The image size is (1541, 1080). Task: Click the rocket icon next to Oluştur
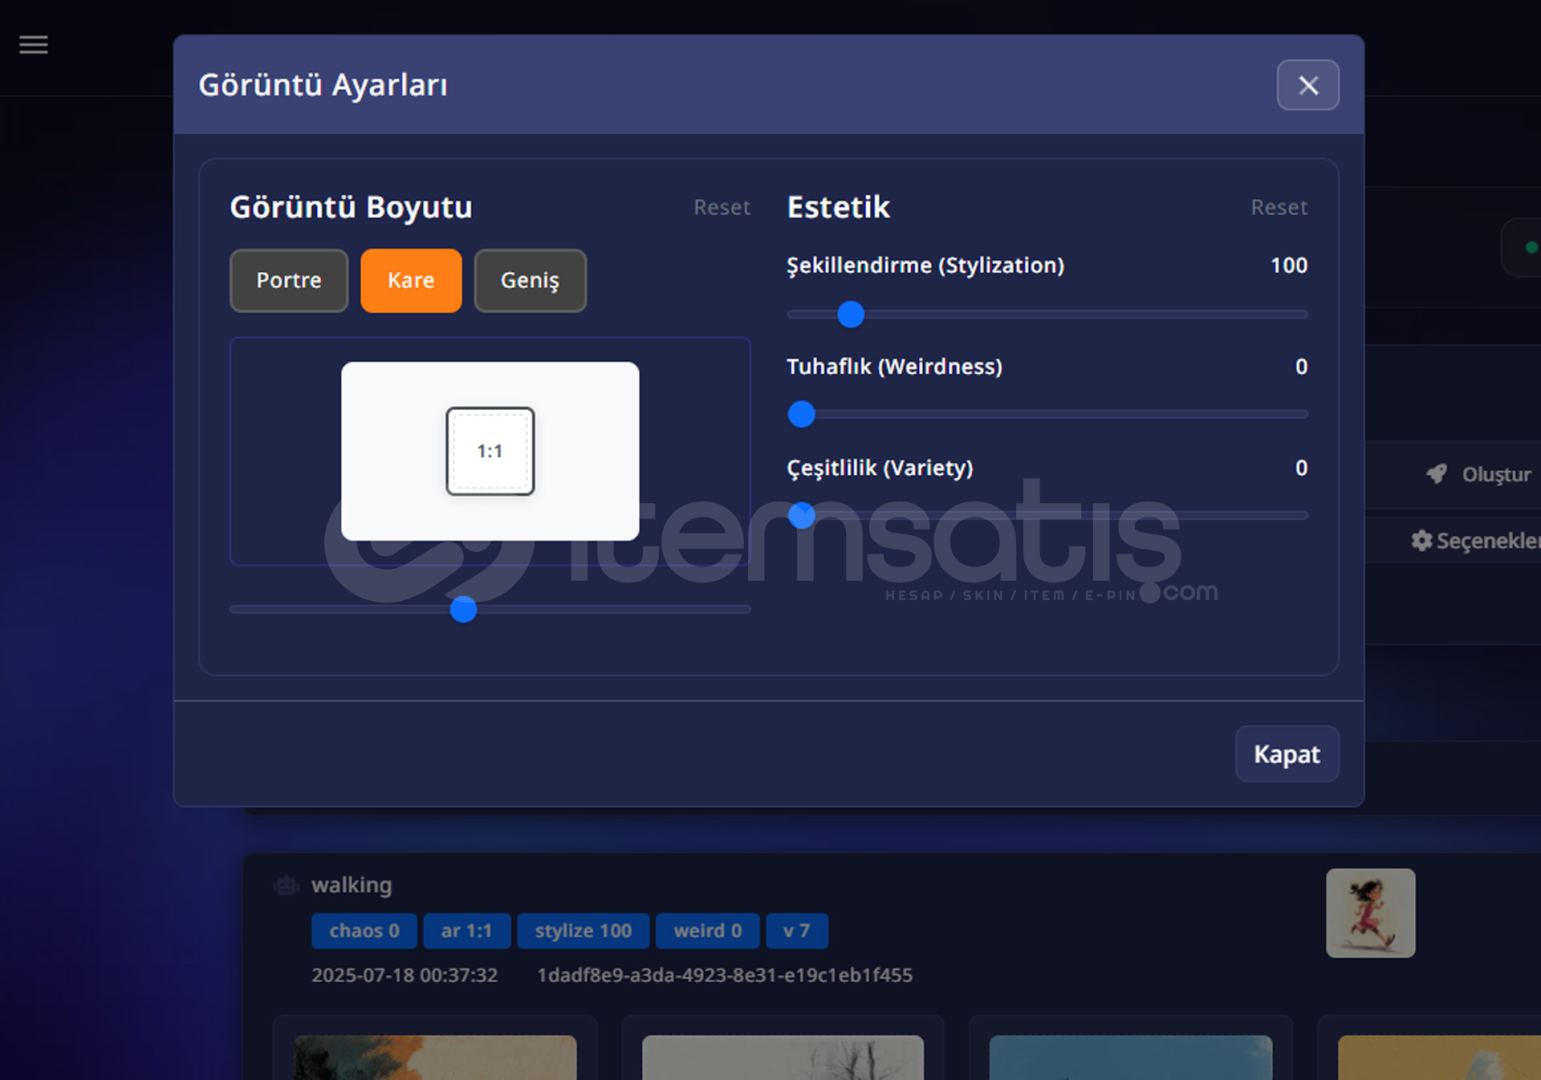[1436, 474]
